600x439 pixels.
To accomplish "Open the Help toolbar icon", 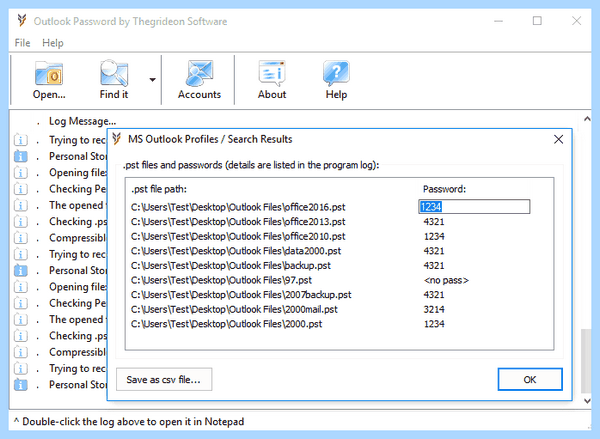I will (336, 80).
